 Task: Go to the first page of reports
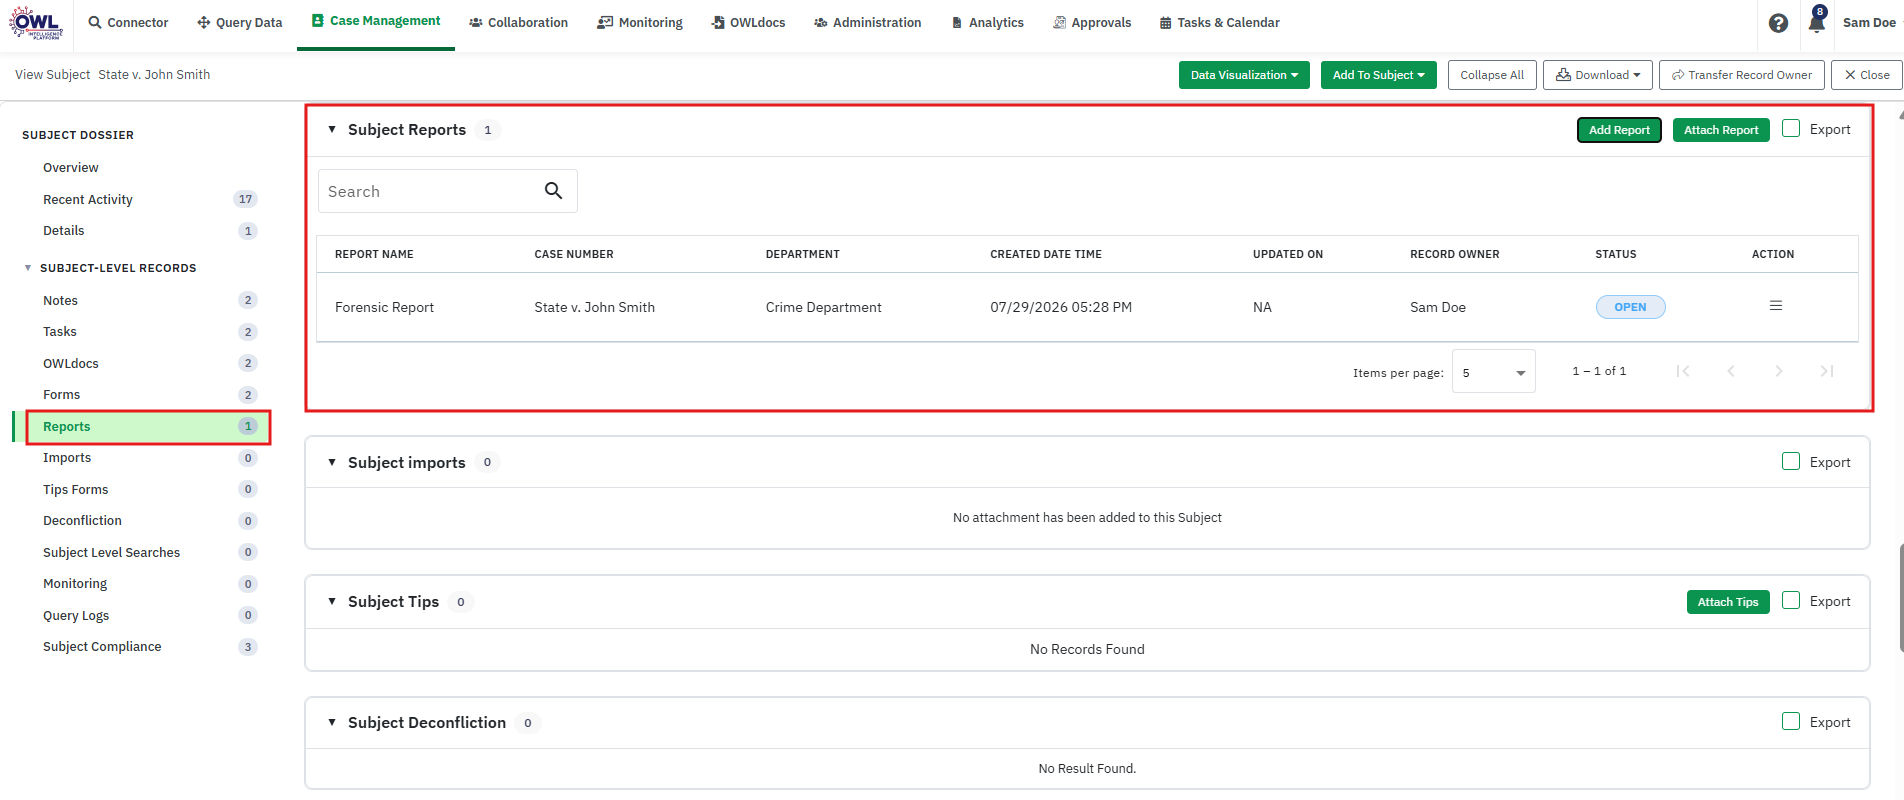[1683, 371]
